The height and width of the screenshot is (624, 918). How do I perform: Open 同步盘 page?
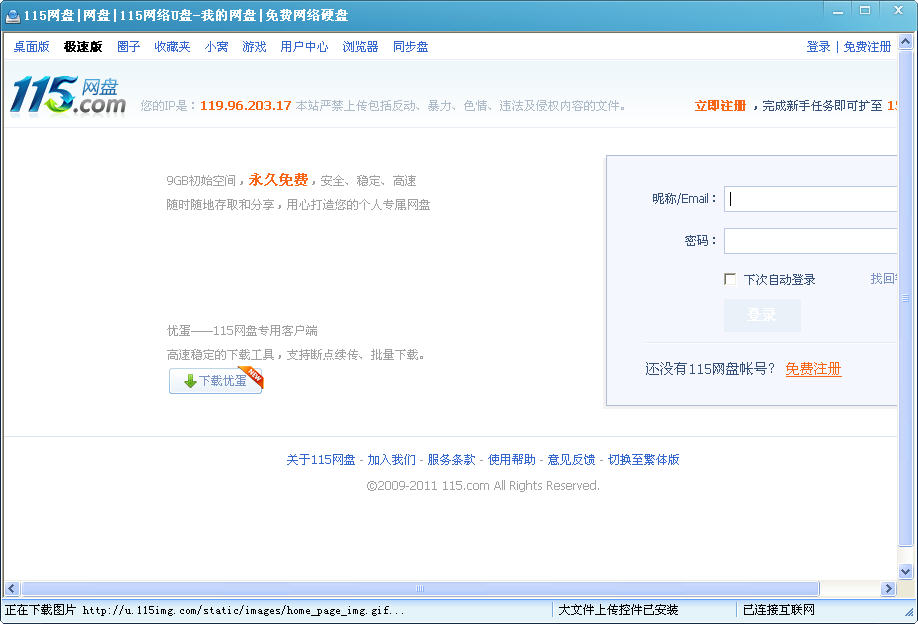click(410, 47)
